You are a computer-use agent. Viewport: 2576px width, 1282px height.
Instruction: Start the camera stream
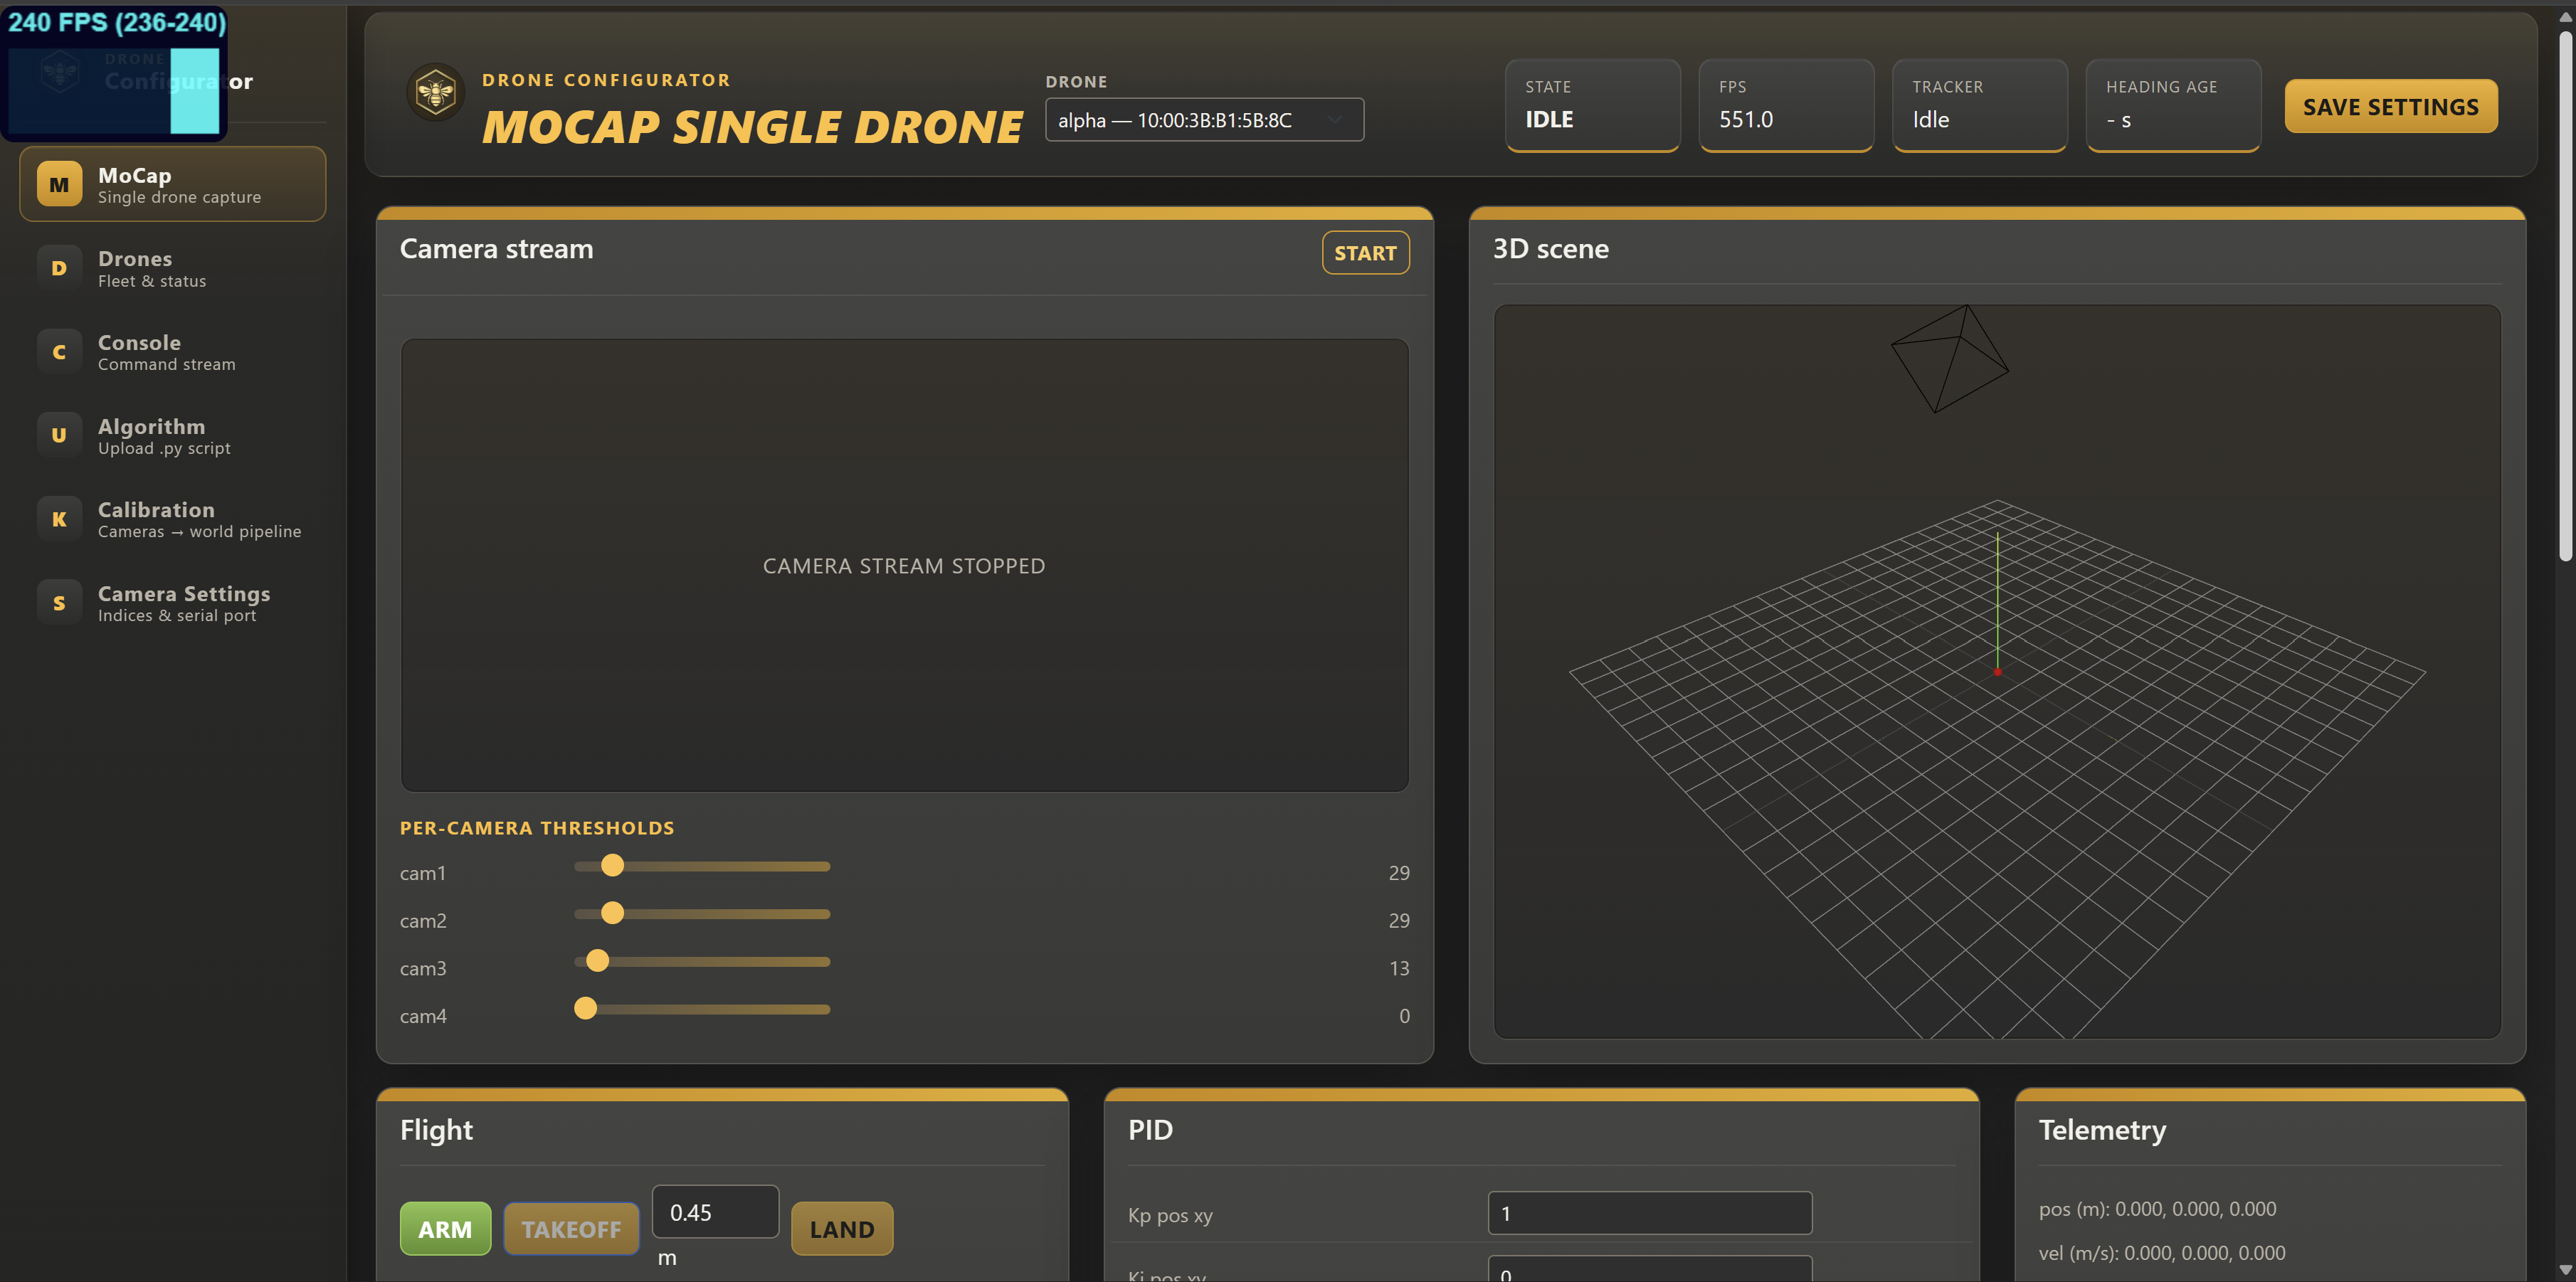pos(1365,253)
